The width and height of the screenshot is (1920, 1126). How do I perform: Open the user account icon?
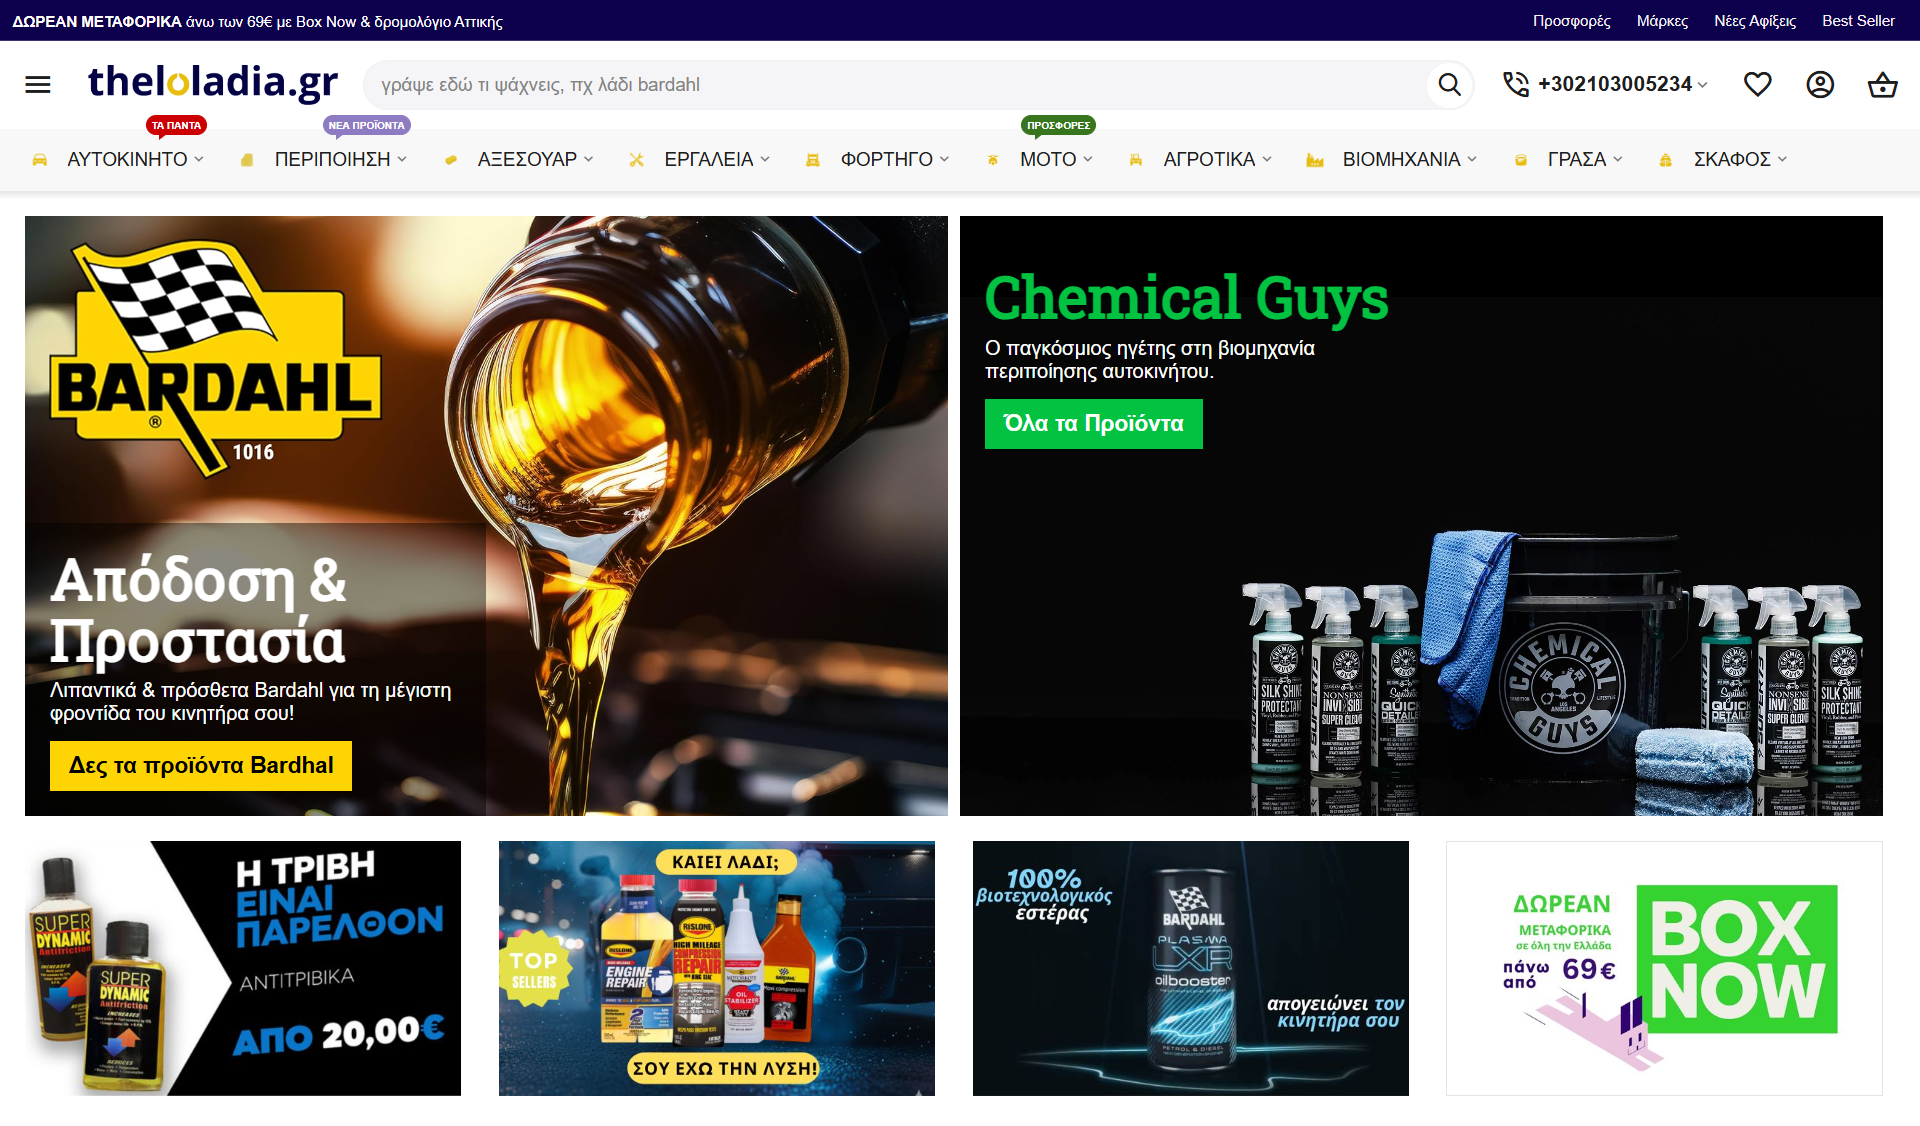coord(1820,85)
